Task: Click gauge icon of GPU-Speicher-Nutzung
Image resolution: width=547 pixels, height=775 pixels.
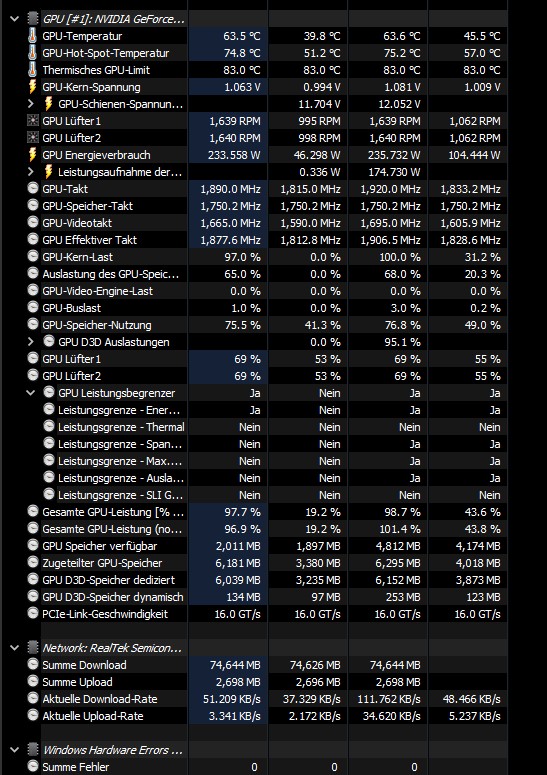Action: tap(33, 325)
